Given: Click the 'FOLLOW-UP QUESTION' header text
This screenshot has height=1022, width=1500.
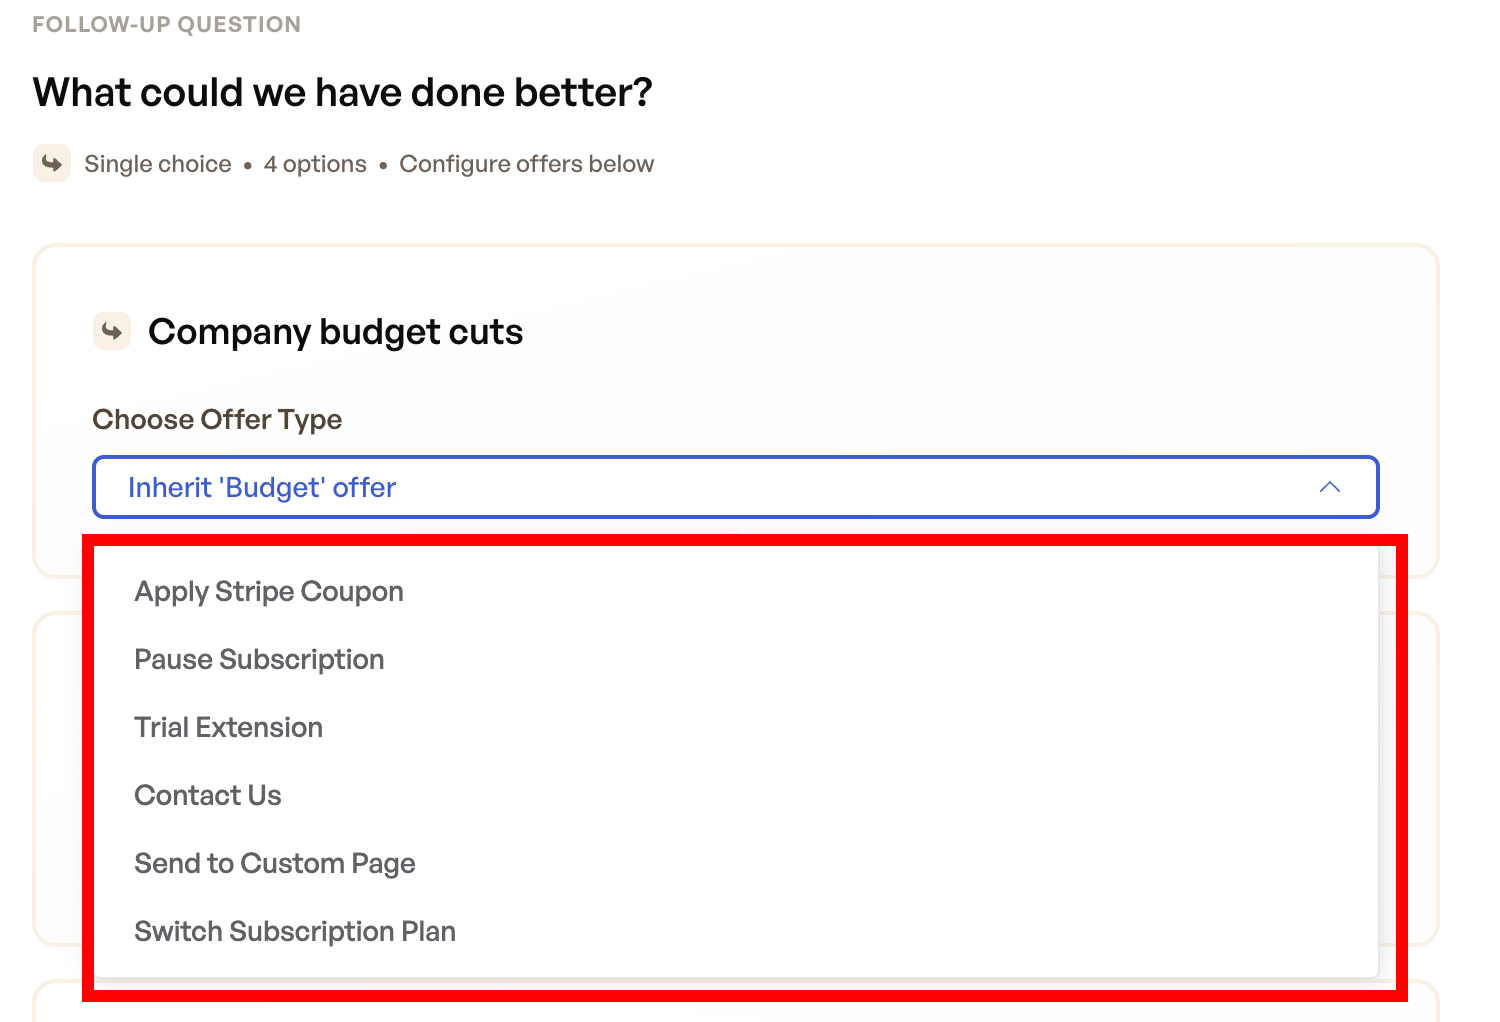Looking at the screenshot, I should click(x=166, y=23).
